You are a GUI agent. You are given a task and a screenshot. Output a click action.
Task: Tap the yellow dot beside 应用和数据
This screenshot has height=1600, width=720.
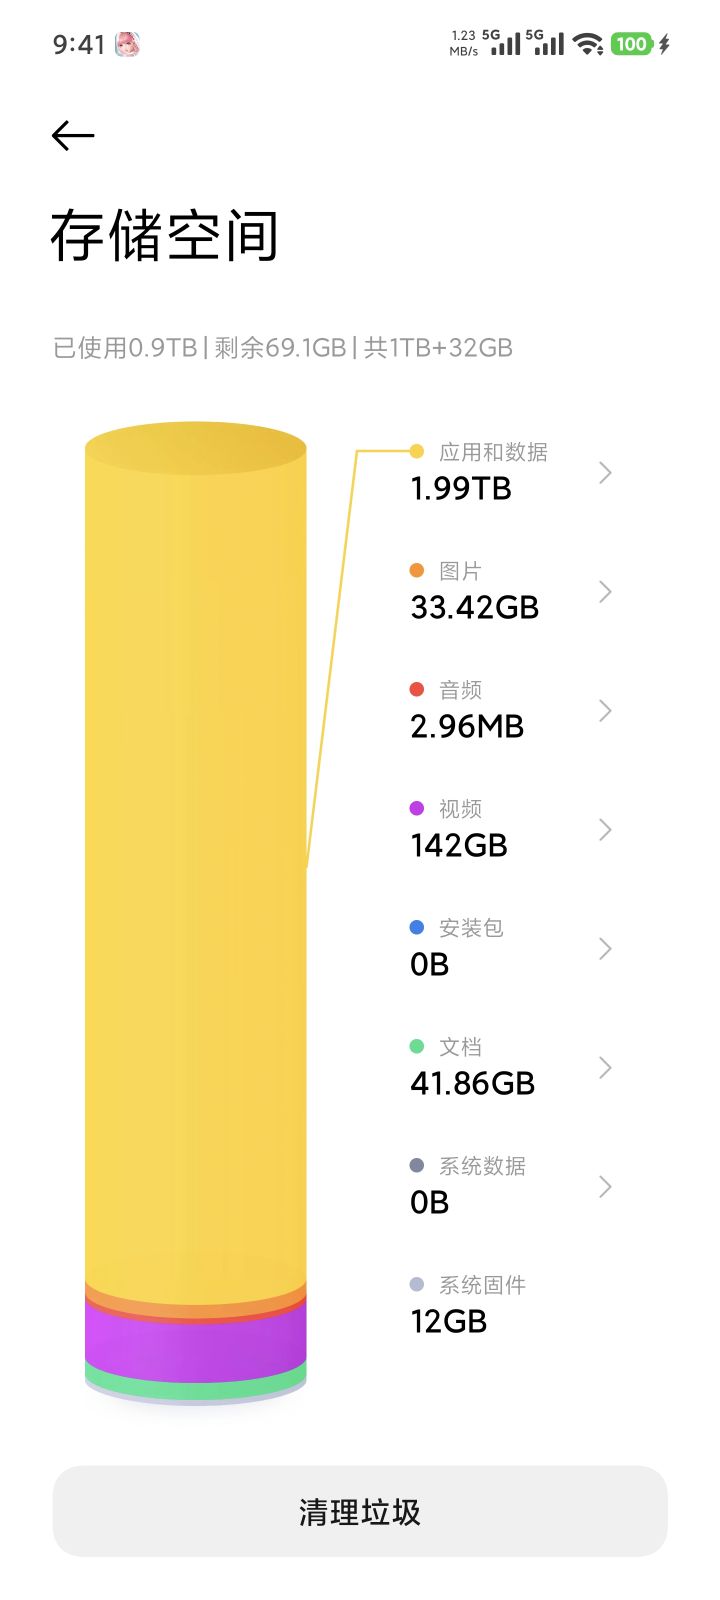pyautogui.click(x=417, y=452)
